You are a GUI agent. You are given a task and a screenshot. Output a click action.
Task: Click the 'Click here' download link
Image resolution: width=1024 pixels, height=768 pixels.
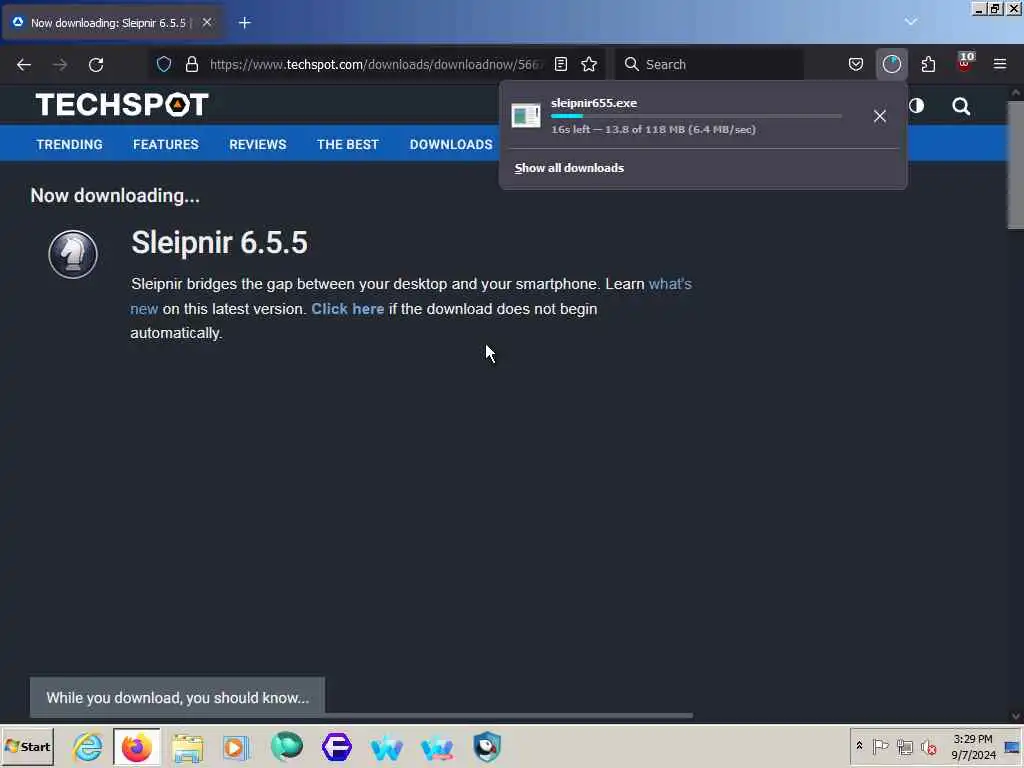point(347,309)
